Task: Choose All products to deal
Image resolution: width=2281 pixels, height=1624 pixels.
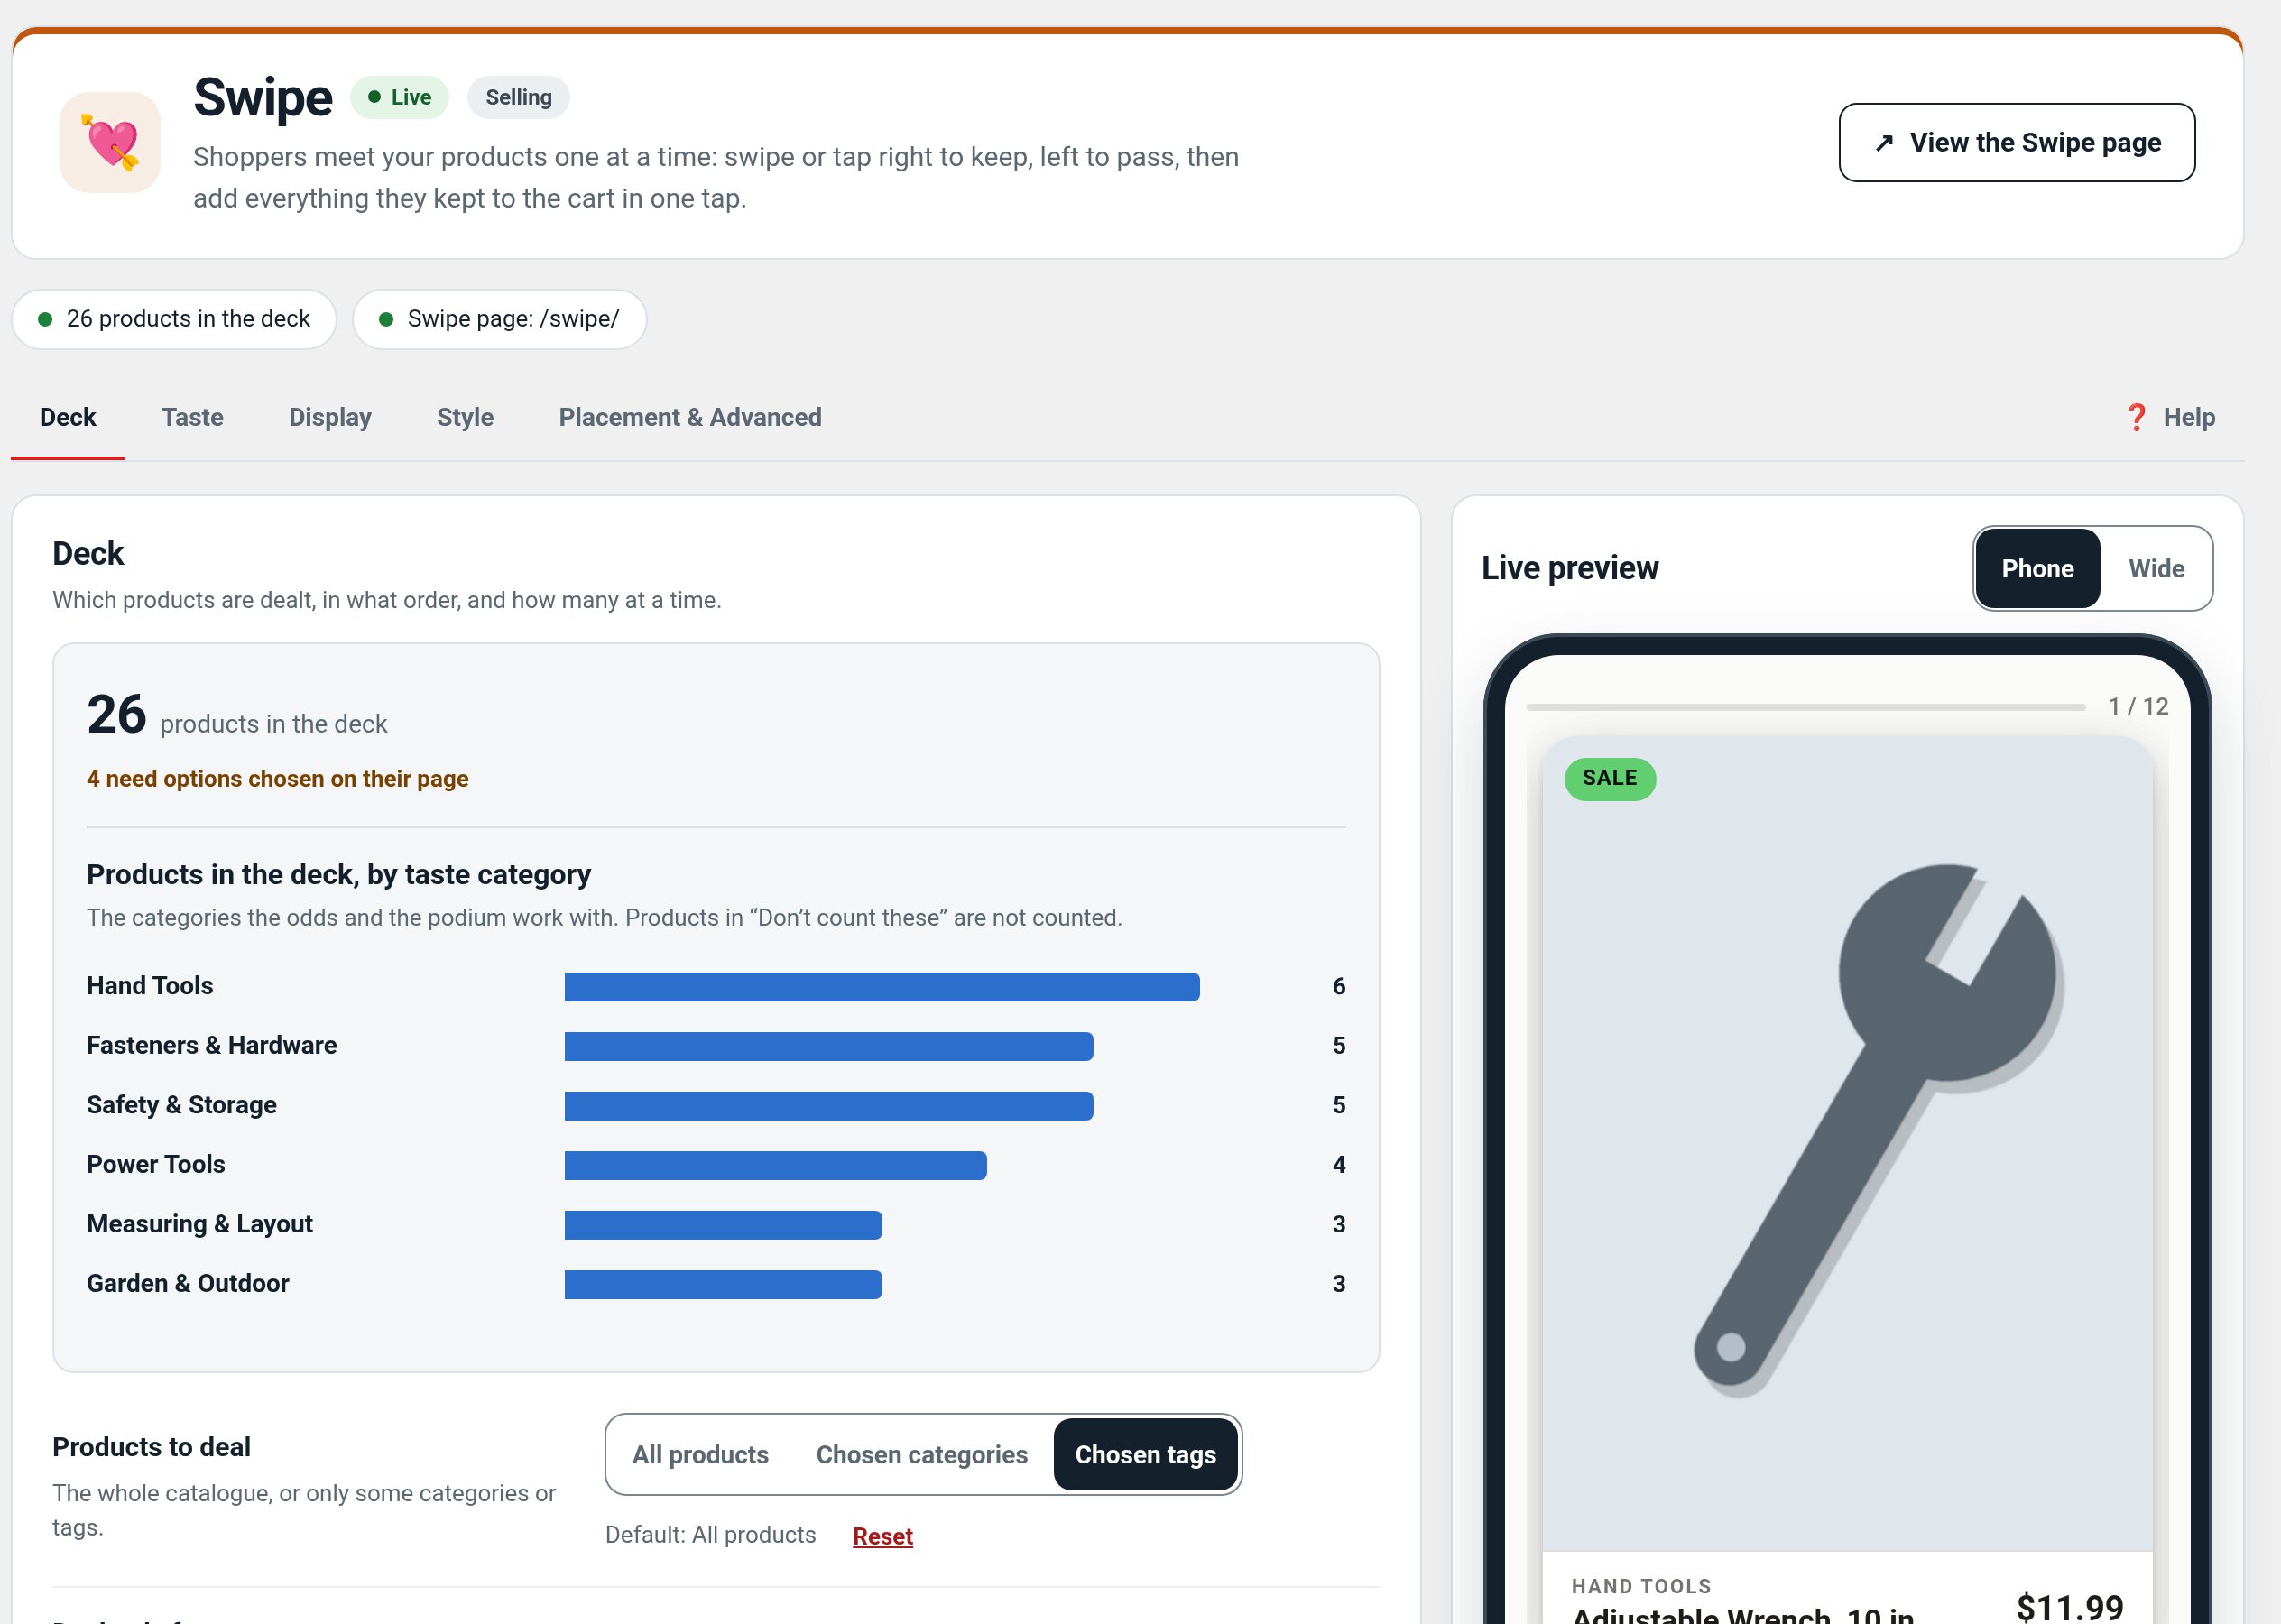Action: coord(700,1454)
